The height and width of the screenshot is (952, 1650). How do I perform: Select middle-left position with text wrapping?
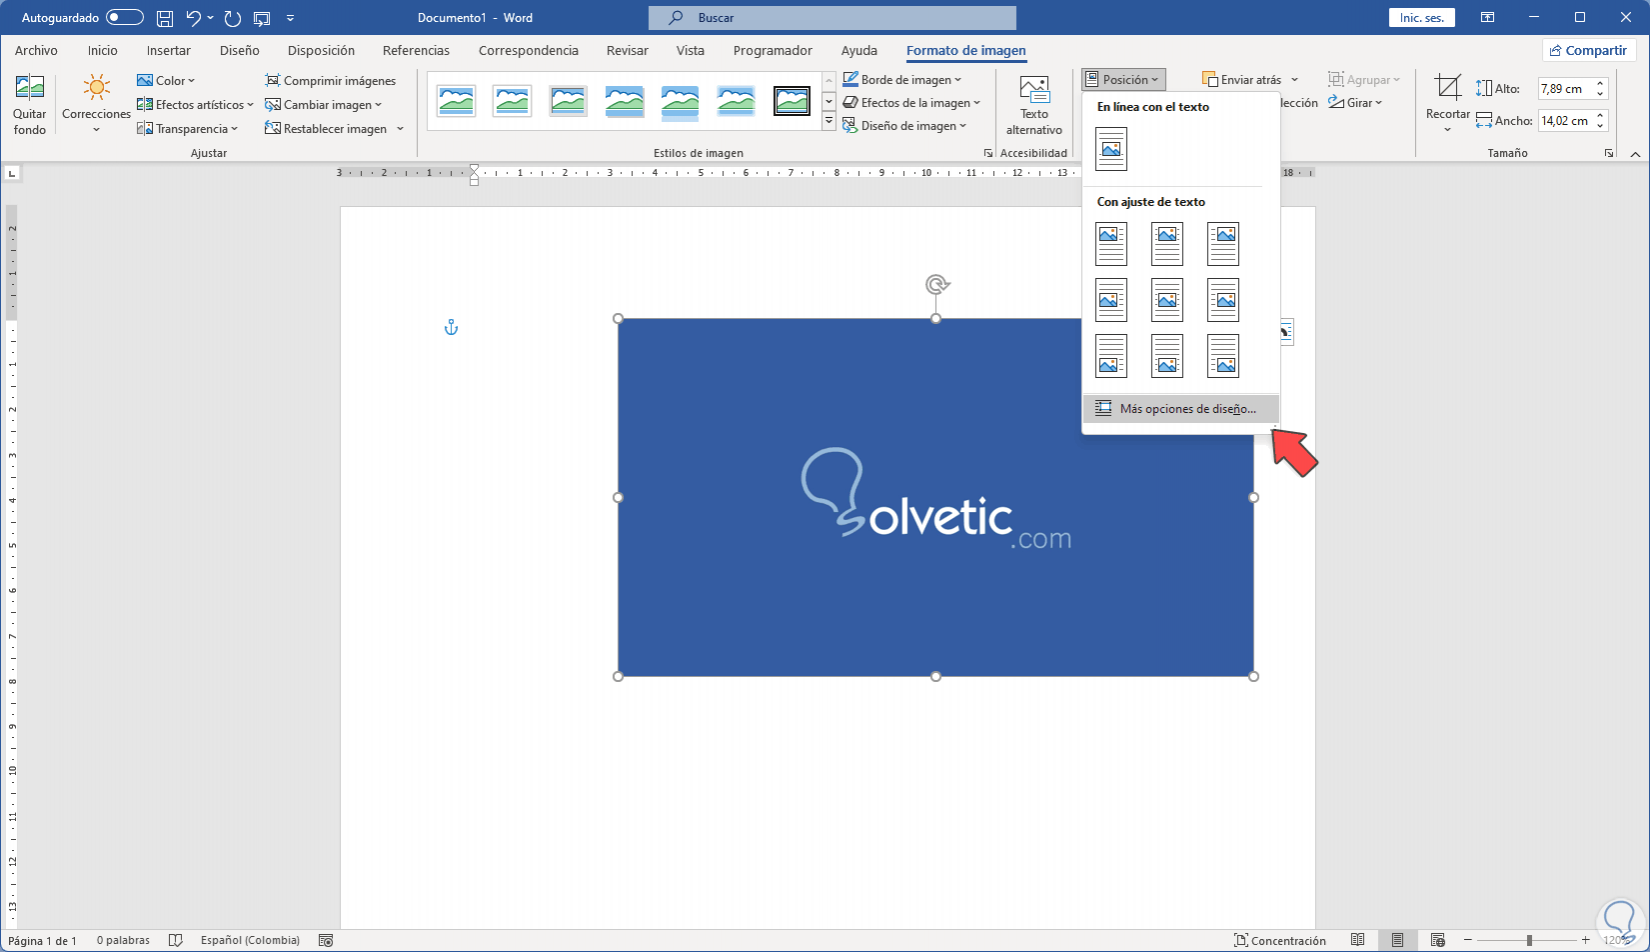(x=1111, y=300)
